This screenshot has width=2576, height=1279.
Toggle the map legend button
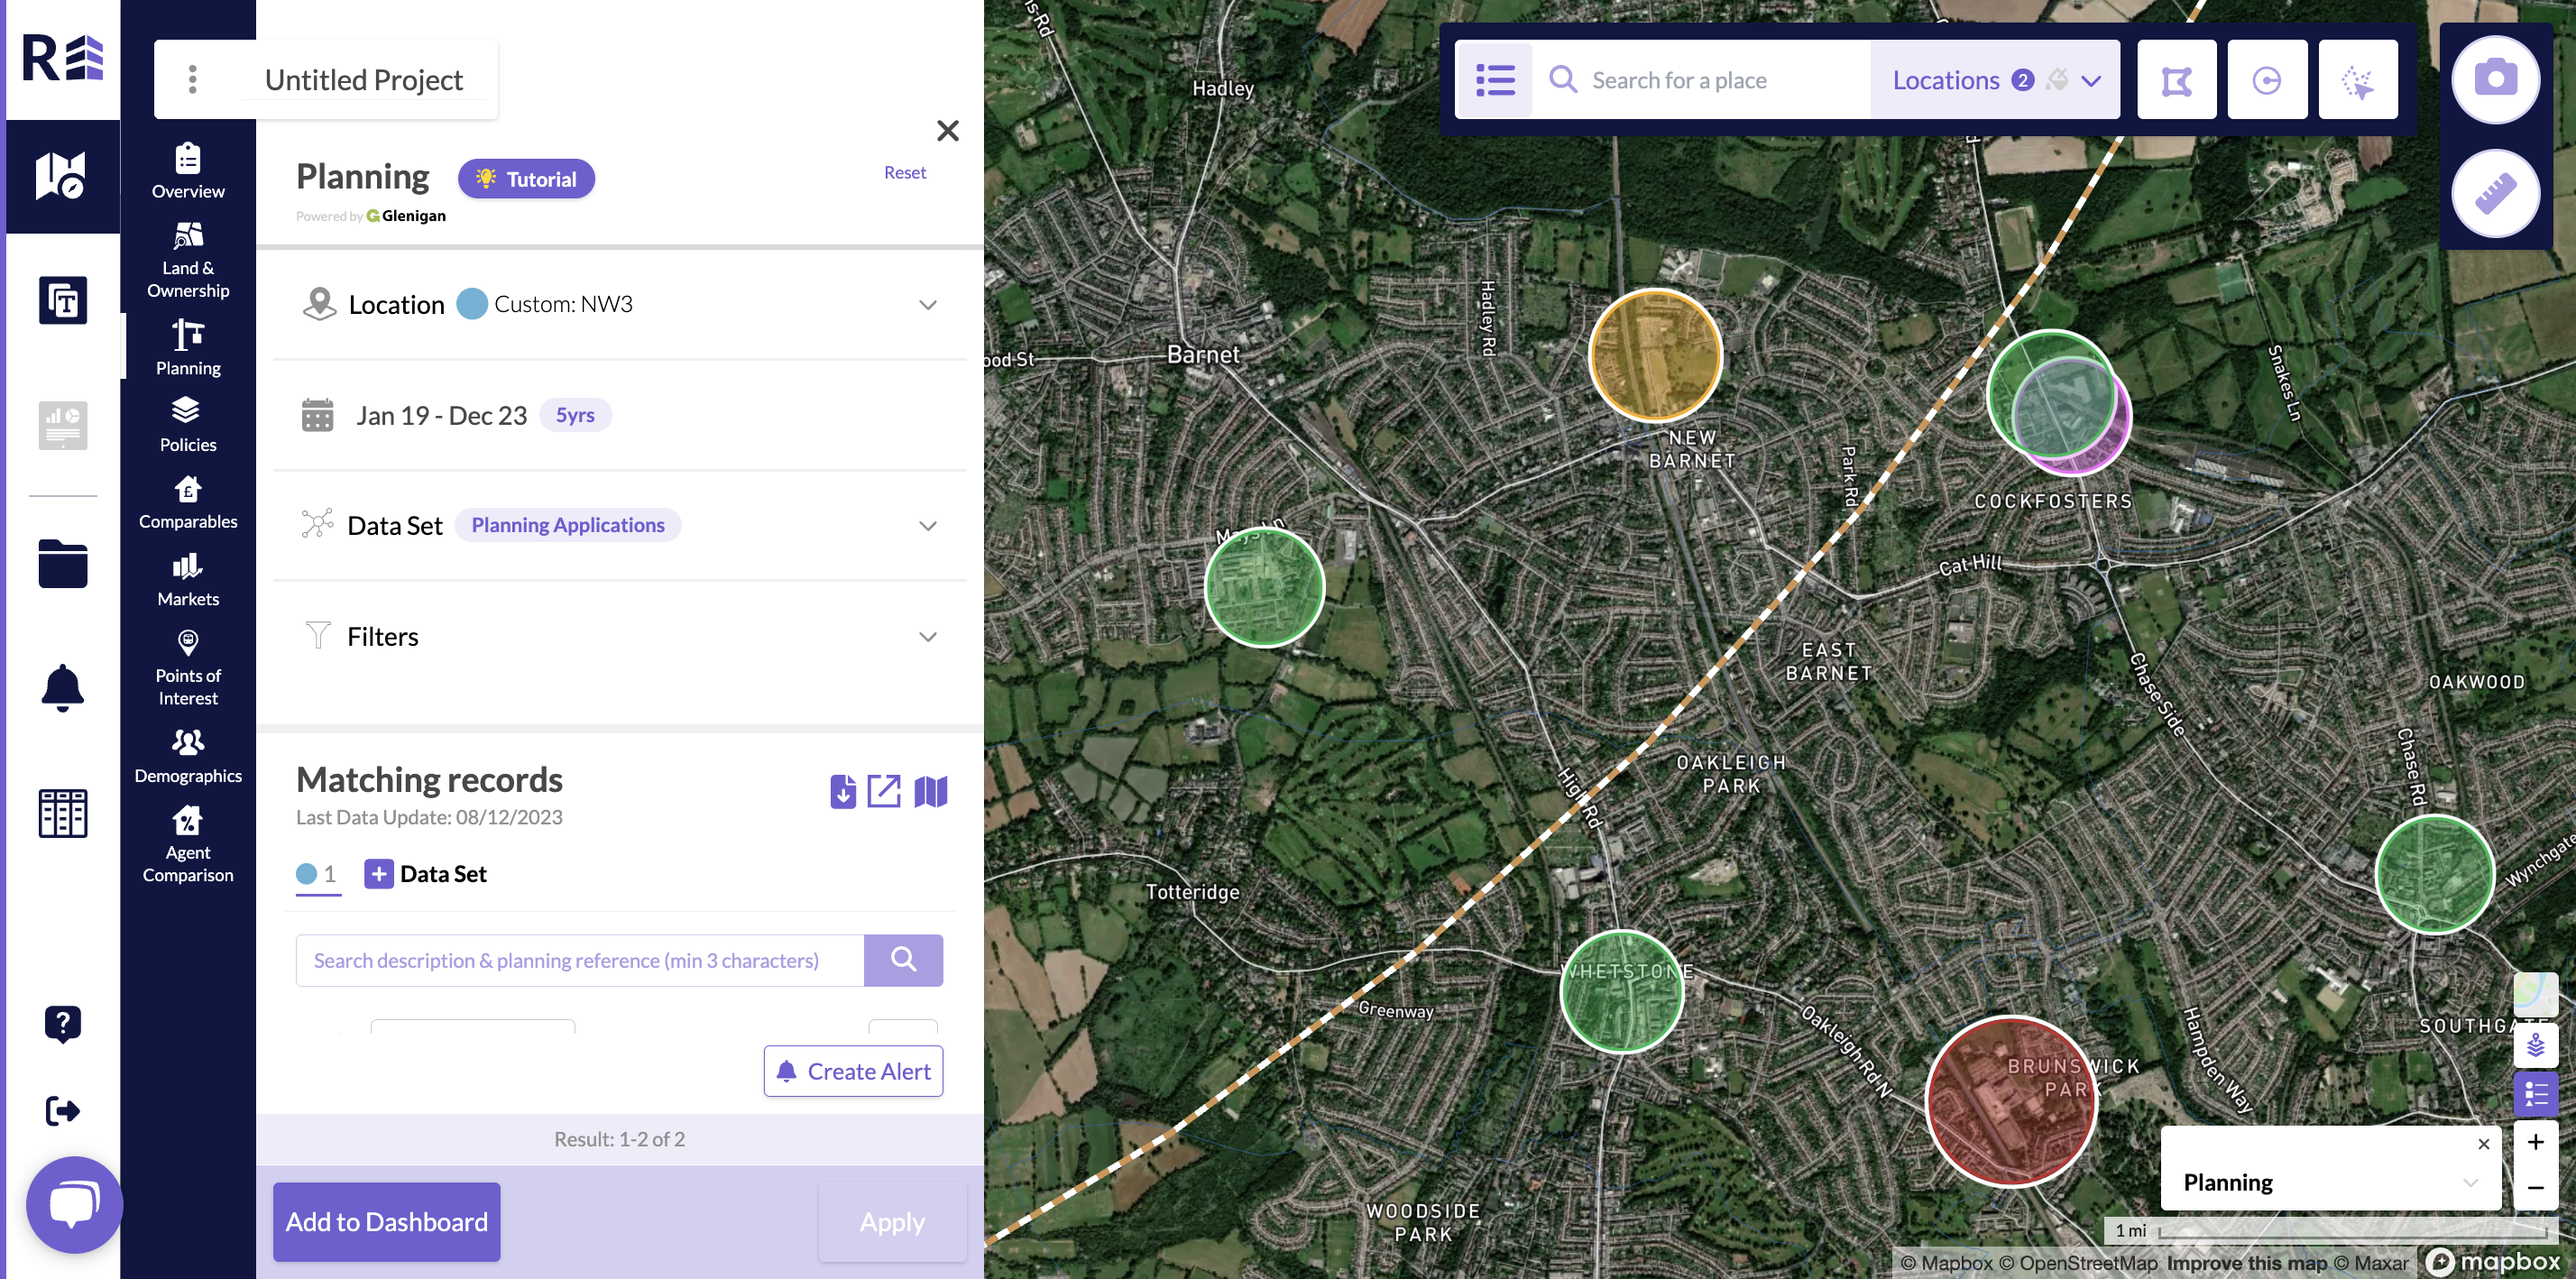2535,1094
